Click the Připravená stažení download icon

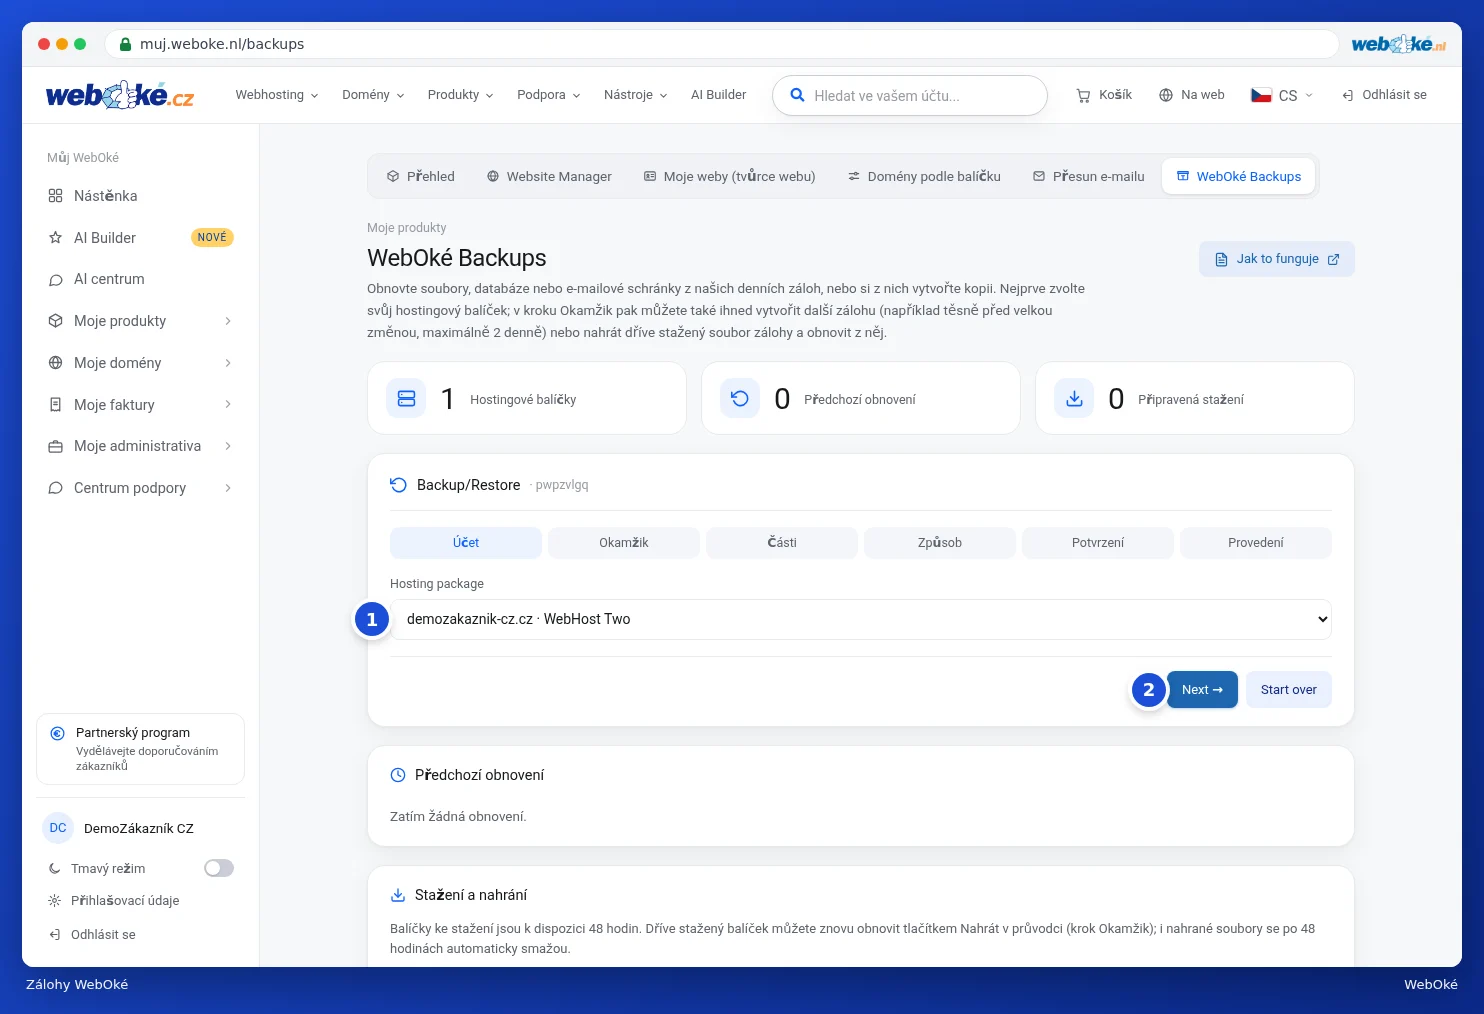(1074, 398)
